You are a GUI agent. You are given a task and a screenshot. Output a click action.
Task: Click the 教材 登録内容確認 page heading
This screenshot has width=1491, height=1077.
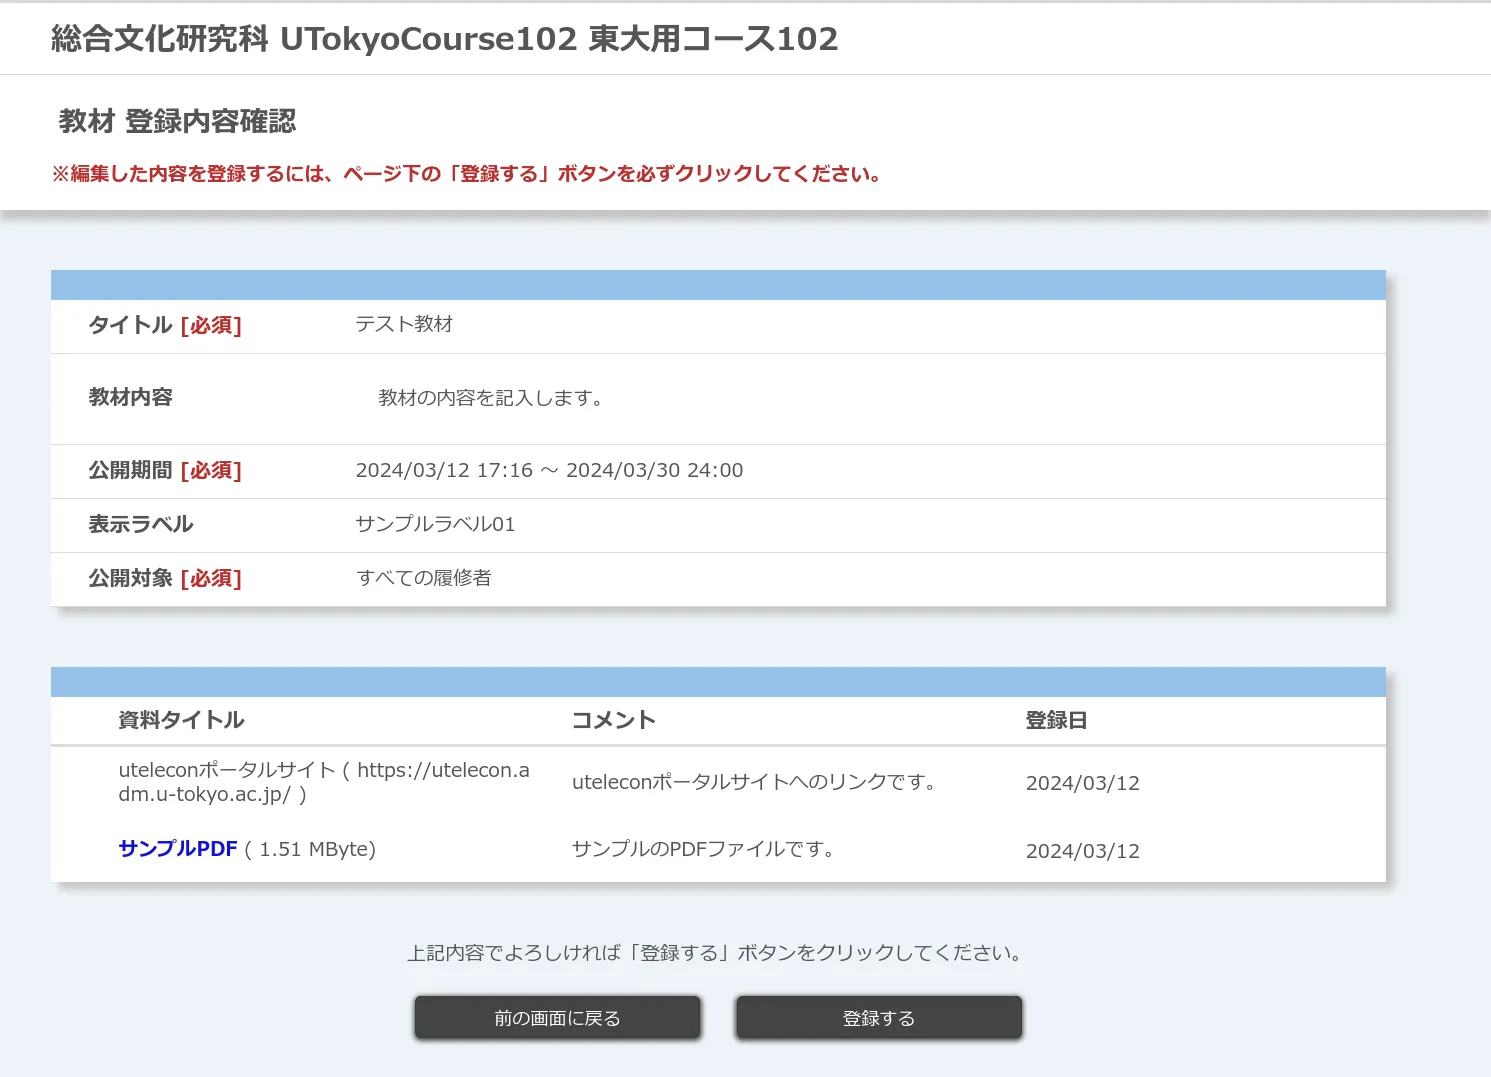point(177,122)
